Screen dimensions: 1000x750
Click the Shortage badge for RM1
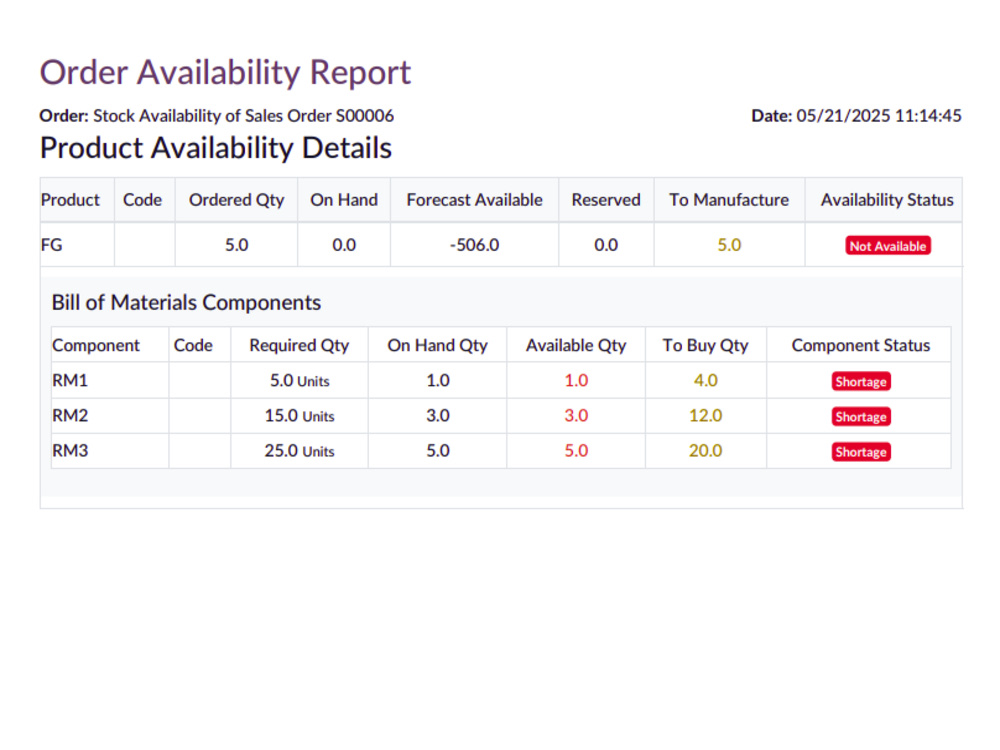click(x=861, y=382)
